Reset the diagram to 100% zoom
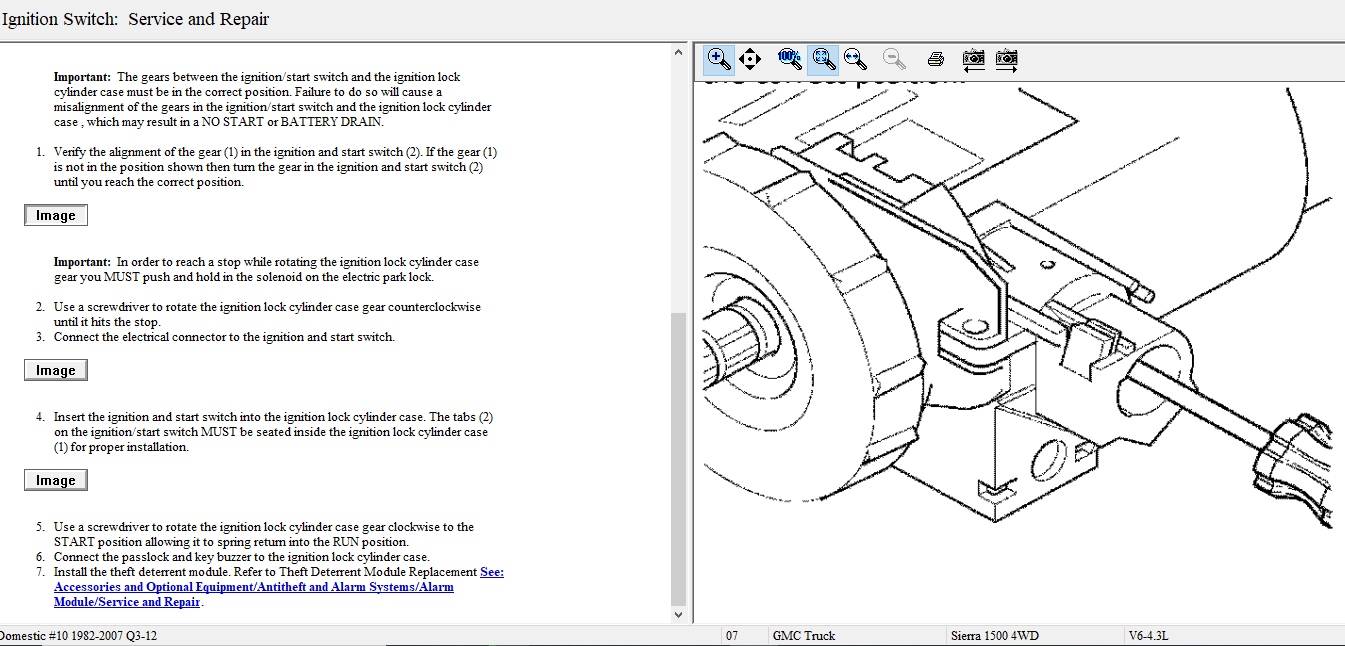This screenshot has width=1345, height=646. (x=790, y=58)
